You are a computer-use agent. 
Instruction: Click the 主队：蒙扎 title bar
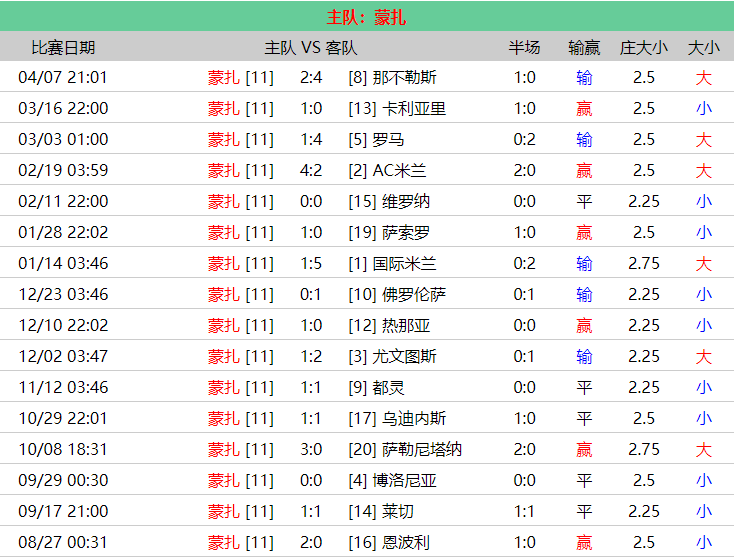(367, 17)
